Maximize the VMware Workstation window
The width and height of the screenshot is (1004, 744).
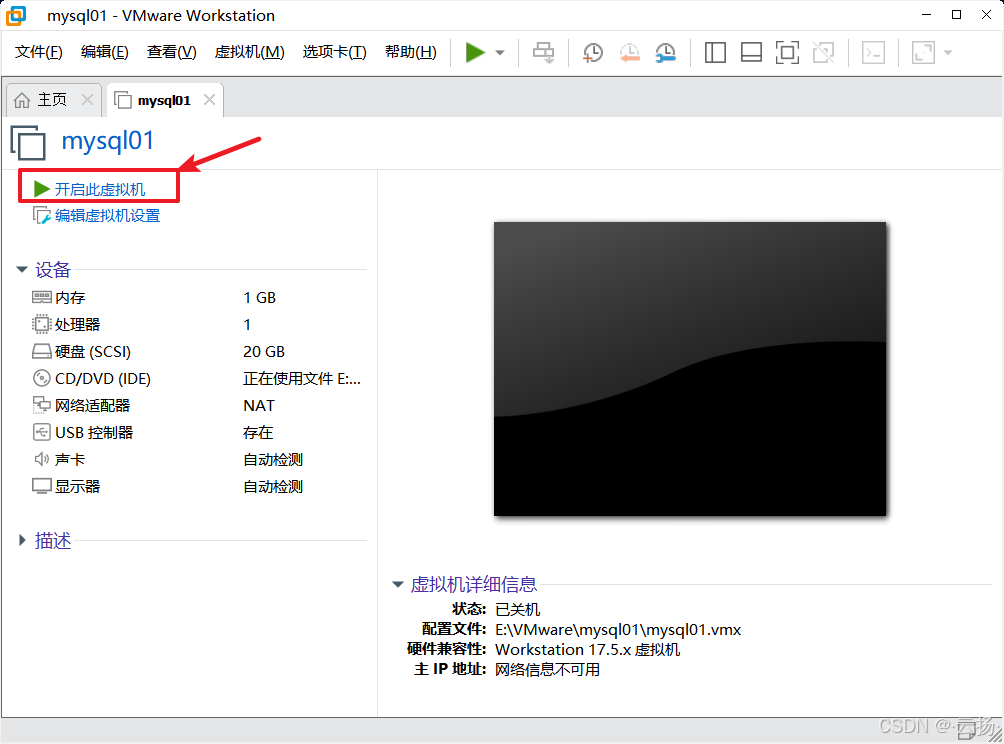pos(957,15)
